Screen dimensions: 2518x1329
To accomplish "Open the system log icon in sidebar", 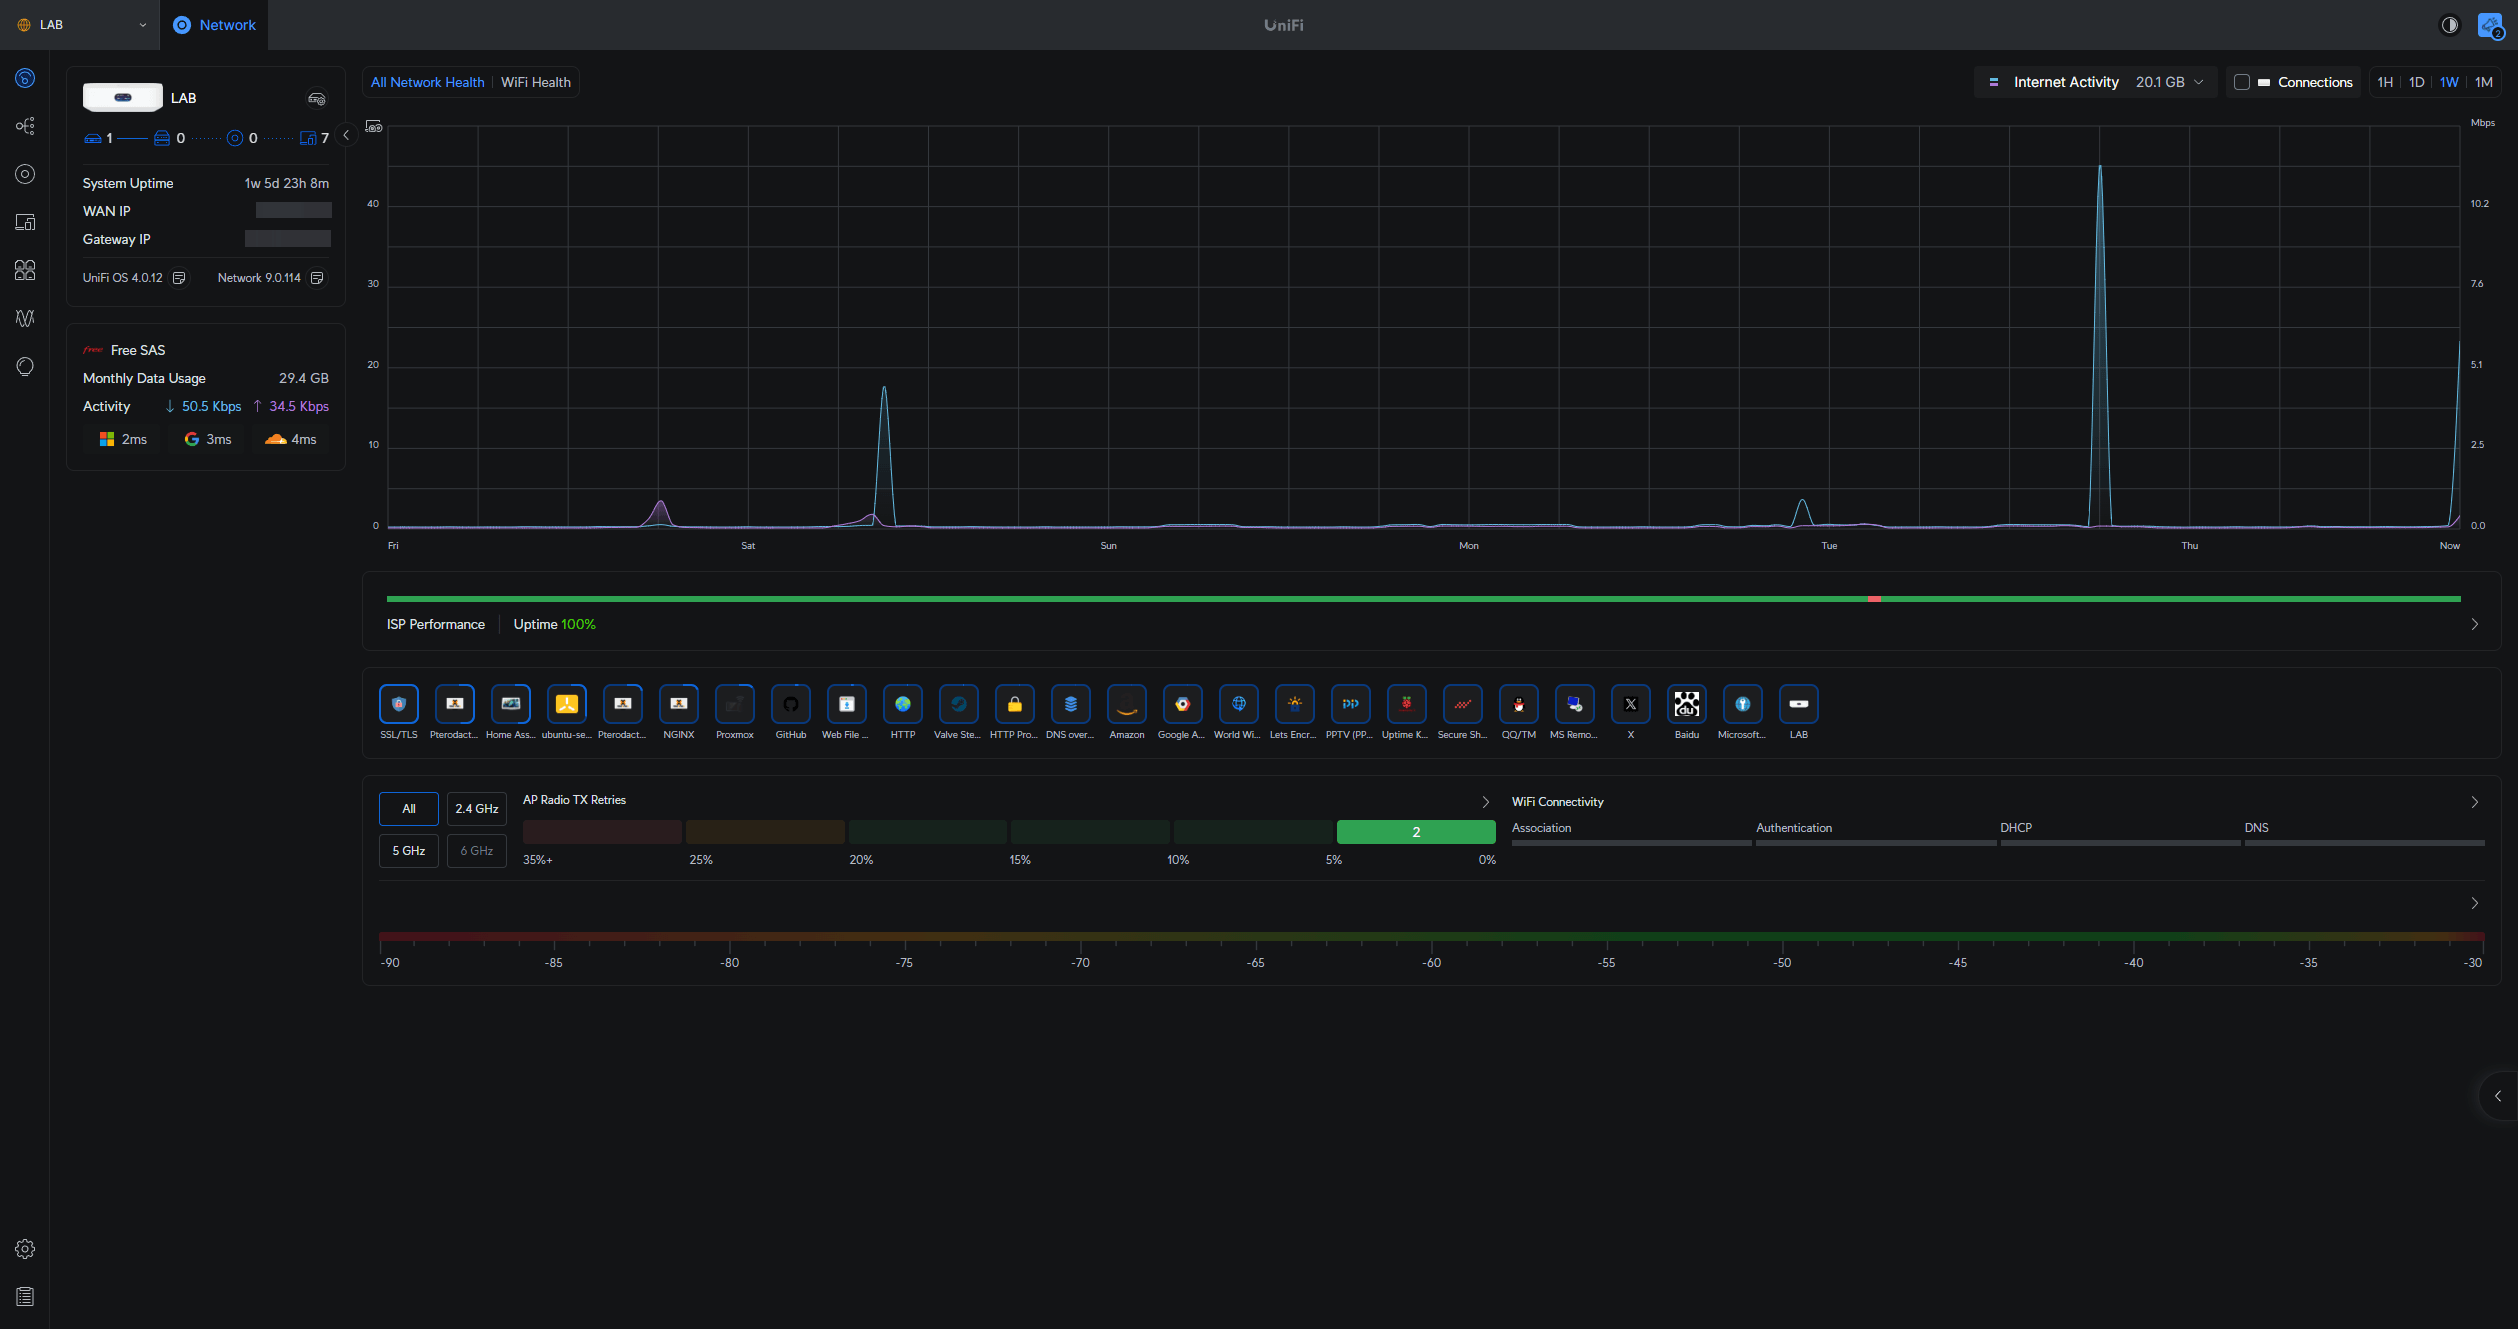I will click(25, 1297).
